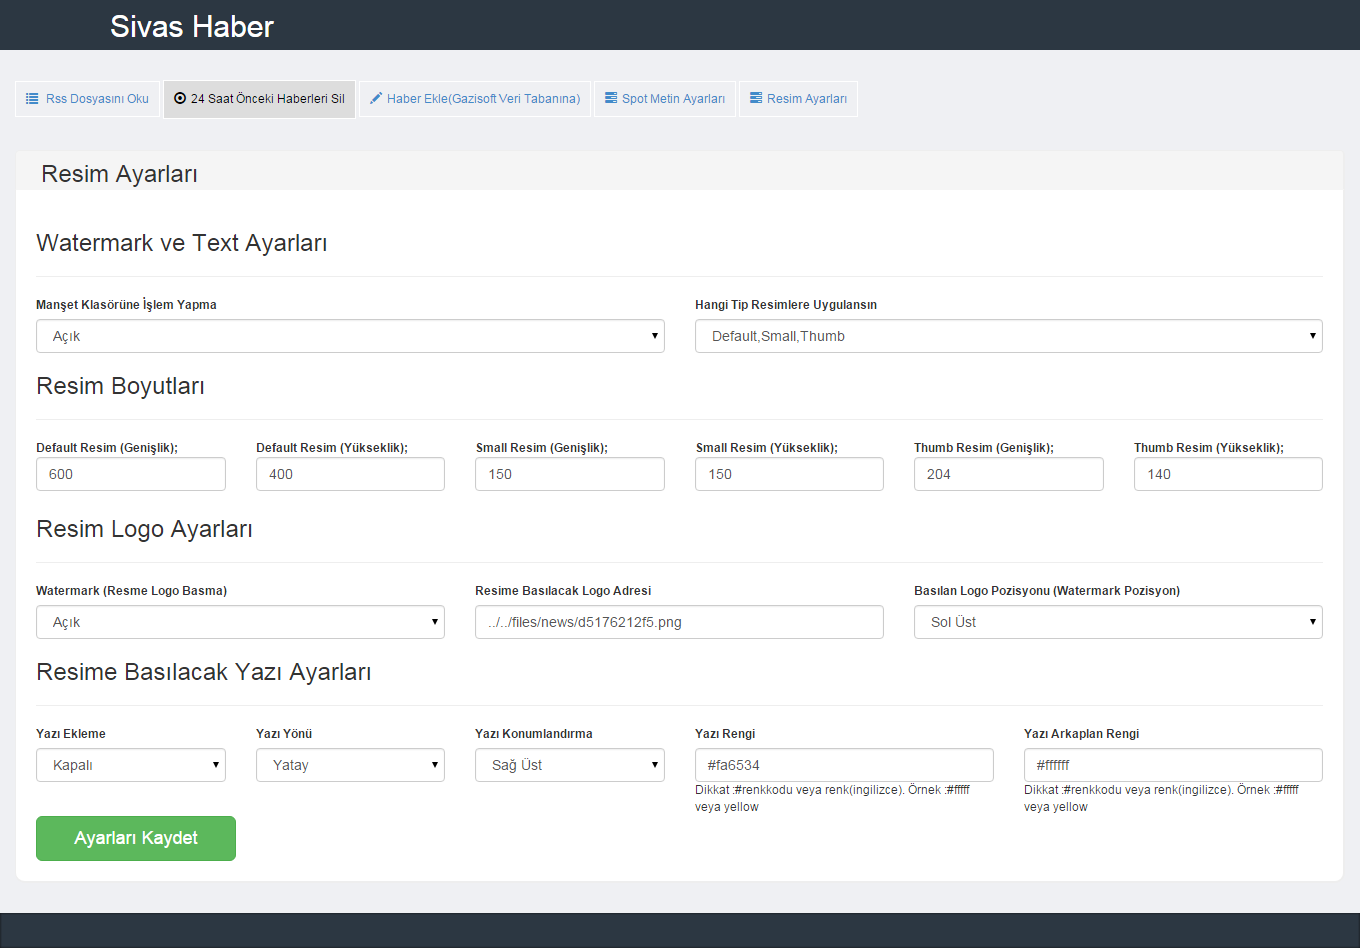
Task: Click the Ayarları Kaydet button
Action: 136,838
